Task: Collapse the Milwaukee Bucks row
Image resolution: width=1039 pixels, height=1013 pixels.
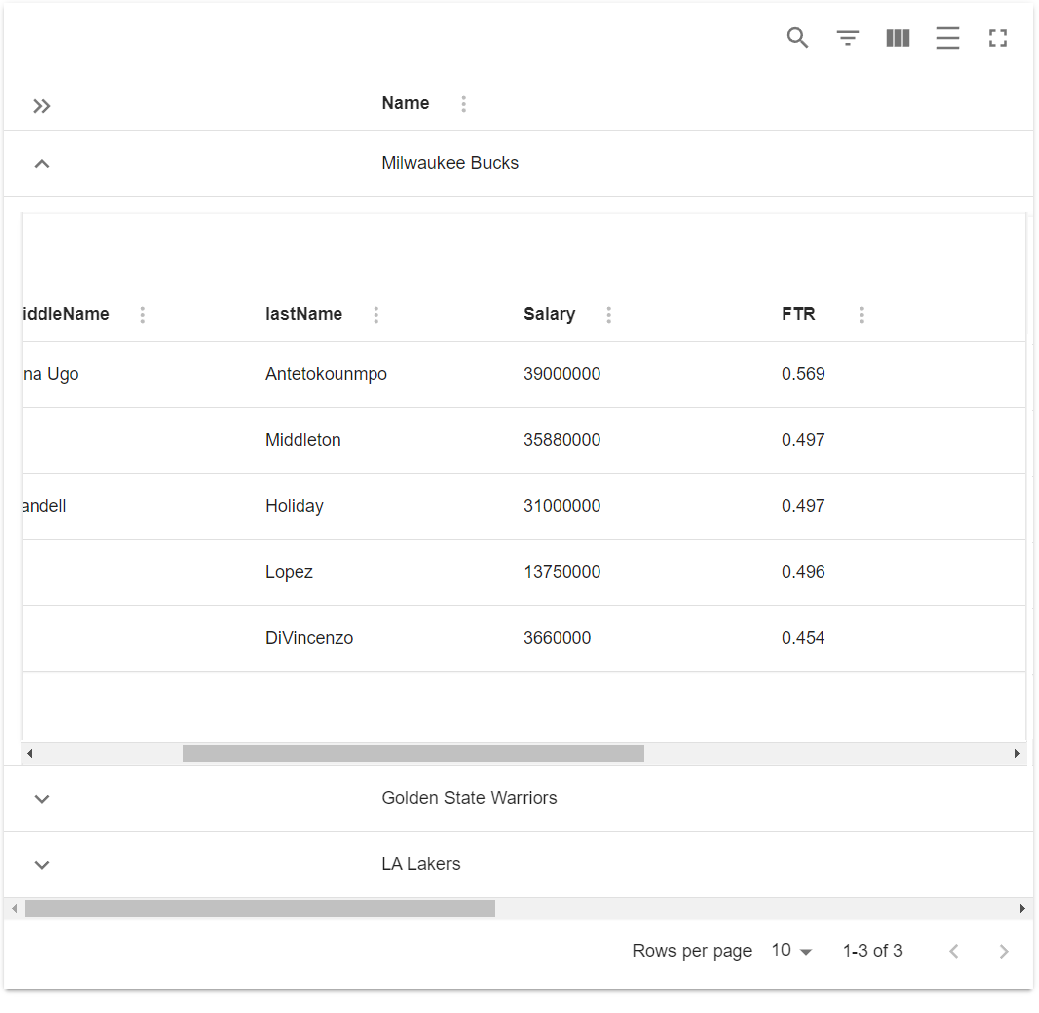Action: (42, 164)
